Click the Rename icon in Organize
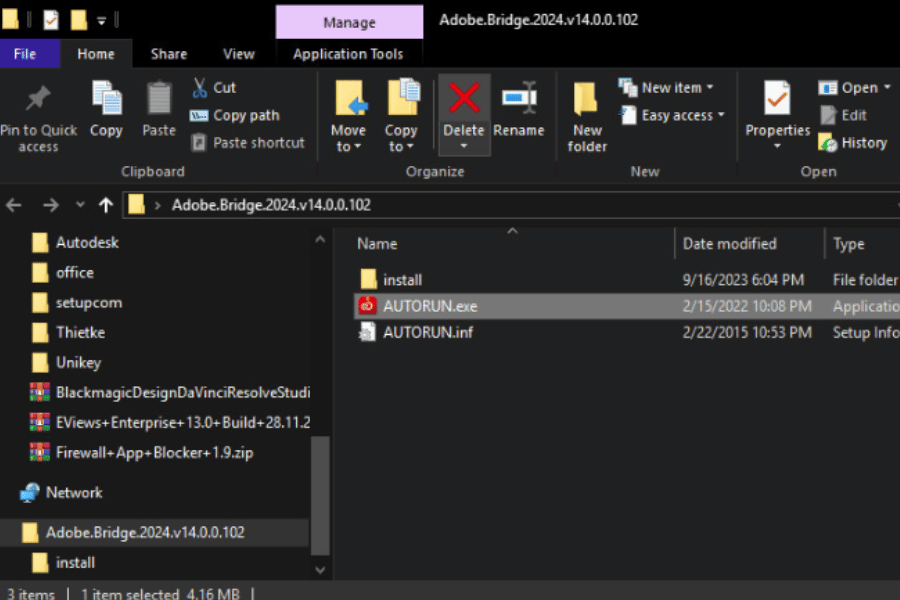 [x=519, y=99]
